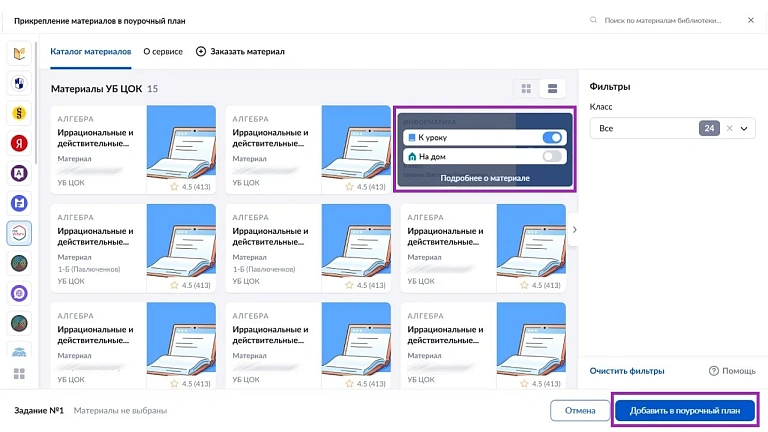Image resolution: width=768 pixels, height=432 pixels.
Task: Switch to the "О сервисе" tab
Action: 163,51
